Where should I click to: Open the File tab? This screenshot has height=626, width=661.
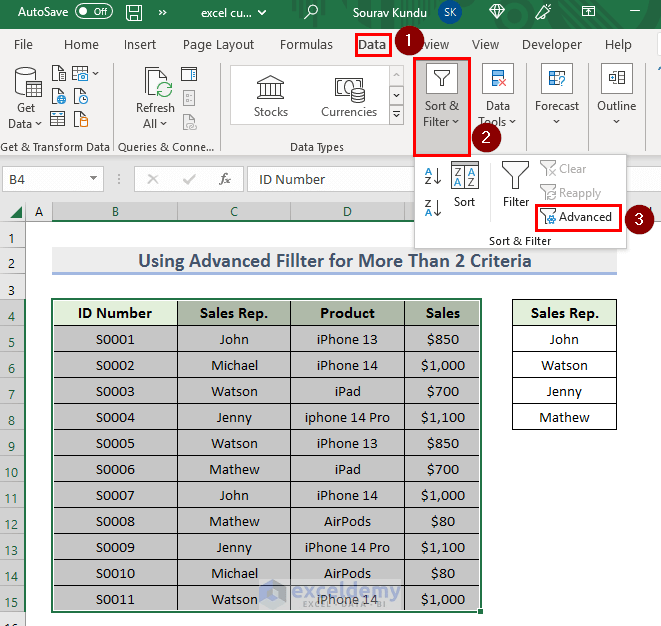point(23,45)
